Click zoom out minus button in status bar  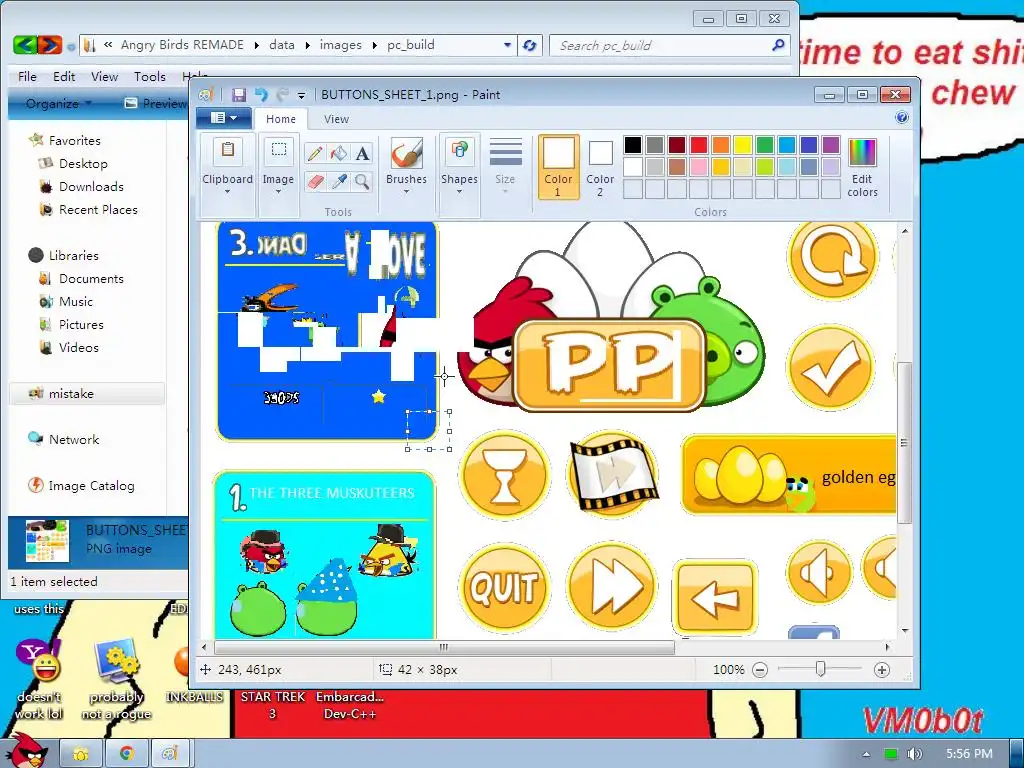click(x=760, y=669)
